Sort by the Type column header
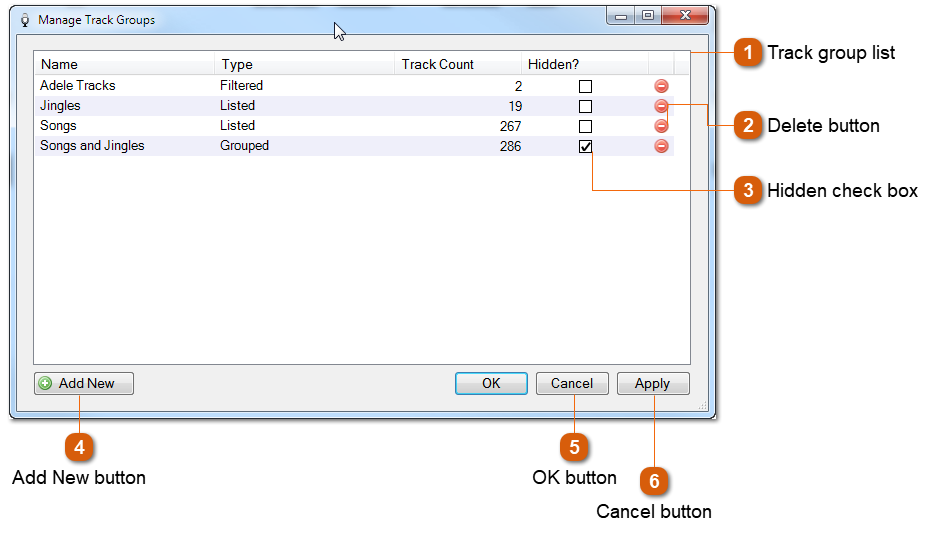Image resolution: width=934 pixels, height=538 pixels. 304,64
